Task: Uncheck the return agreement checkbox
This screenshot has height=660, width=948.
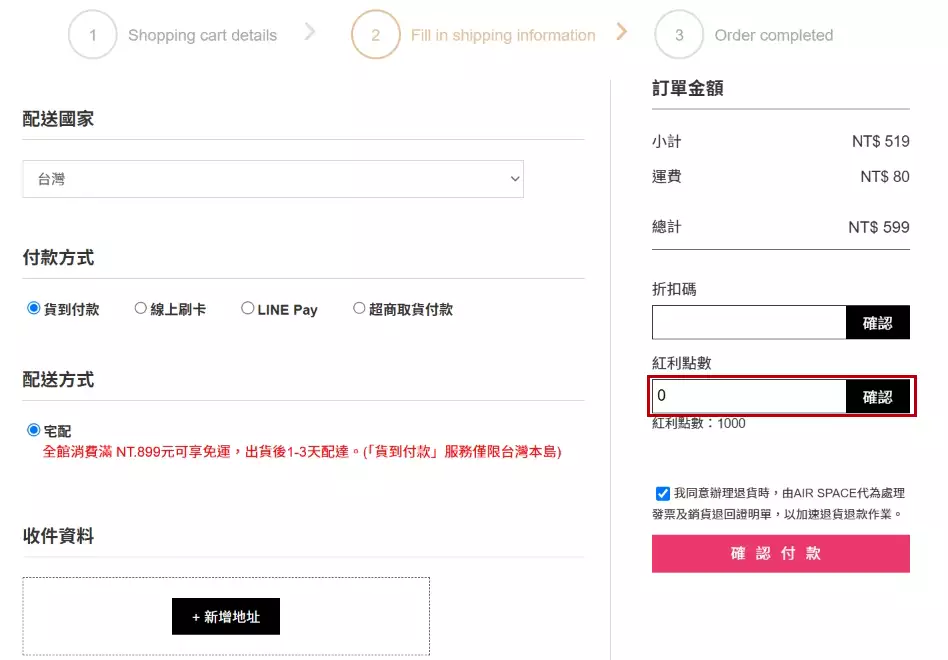Action: 663,493
